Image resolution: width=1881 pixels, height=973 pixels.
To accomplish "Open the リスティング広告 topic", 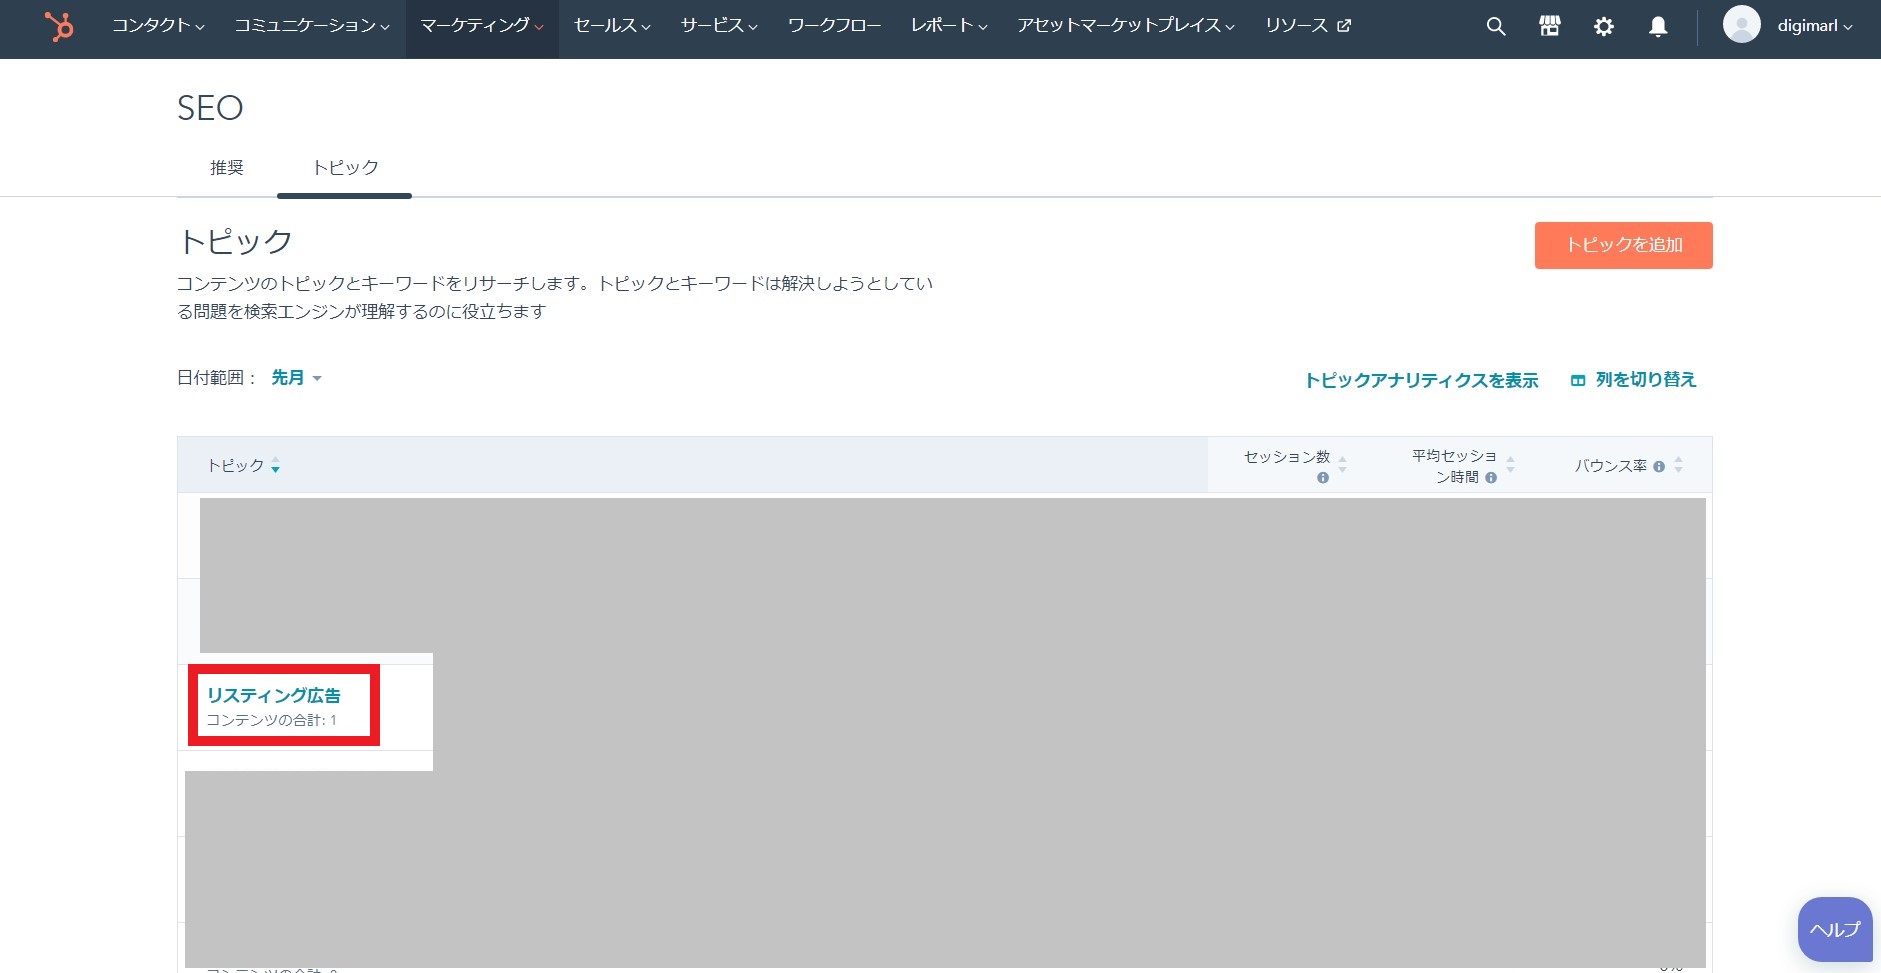I will (x=274, y=695).
